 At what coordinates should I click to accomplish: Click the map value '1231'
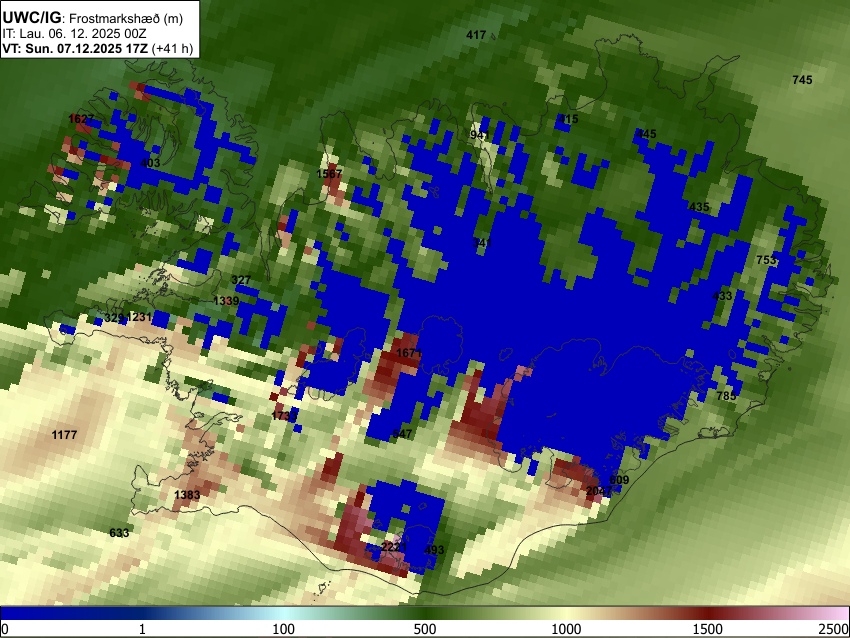coord(139,317)
